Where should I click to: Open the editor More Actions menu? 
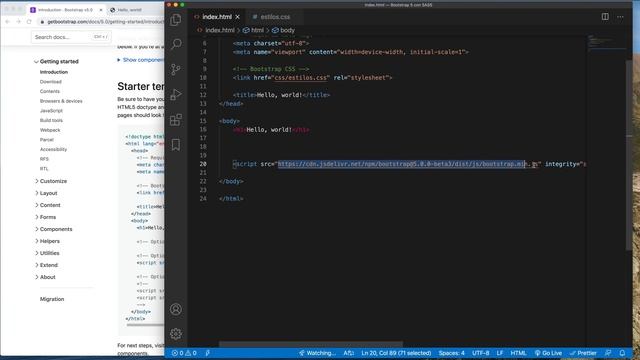[620, 17]
